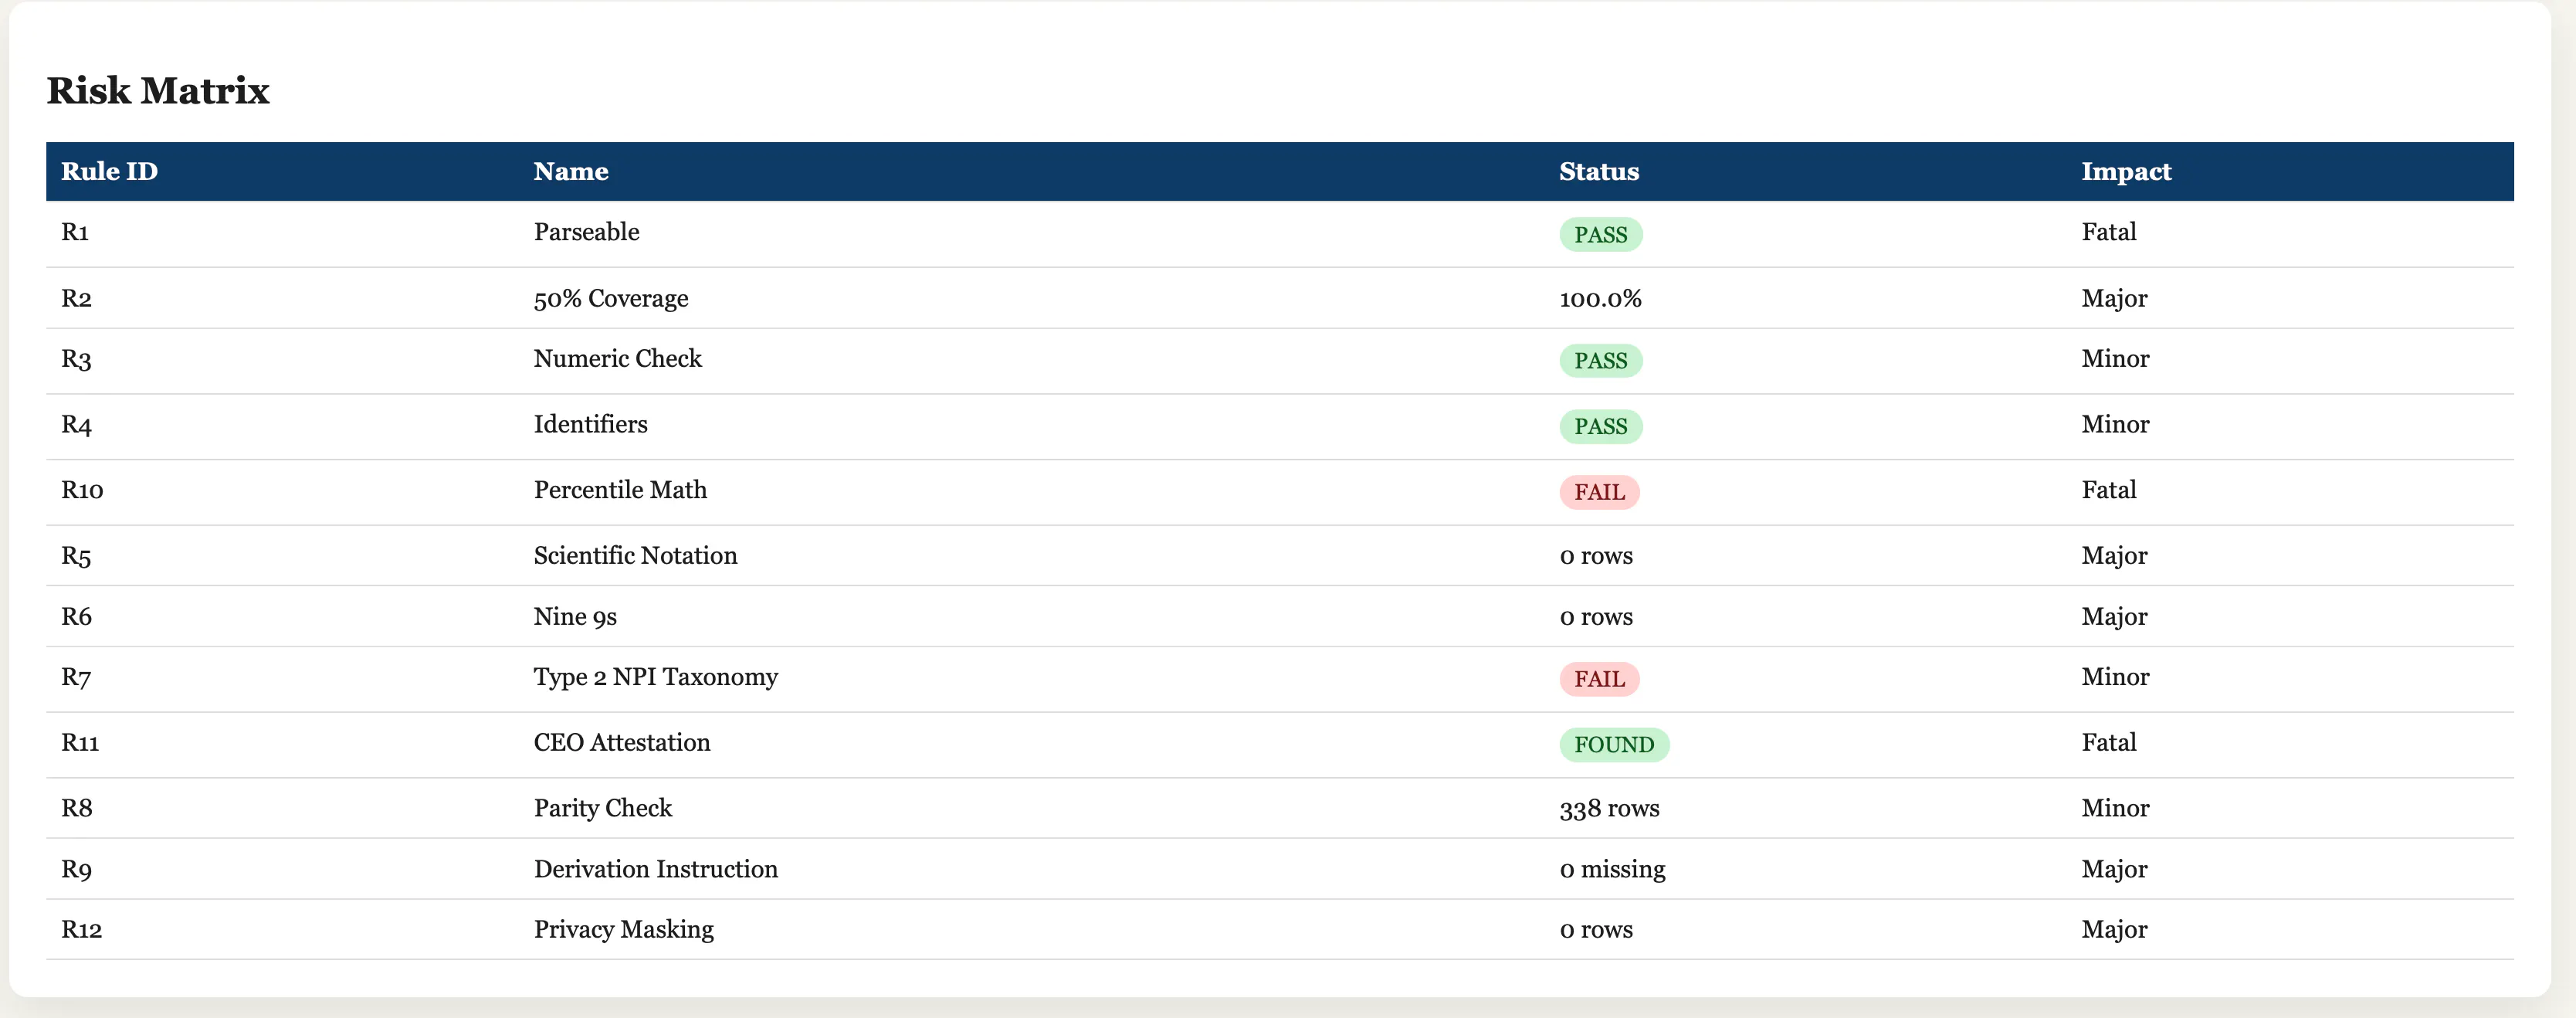Image resolution: width=2576 pixels, height=1018 pixels.
Task: Click the Privacy Masking name cell
Action: click(x=623, y=929)
